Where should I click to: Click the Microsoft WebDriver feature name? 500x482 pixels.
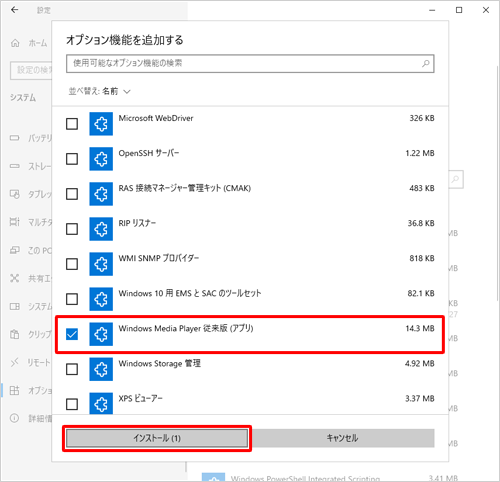point(156,118)
